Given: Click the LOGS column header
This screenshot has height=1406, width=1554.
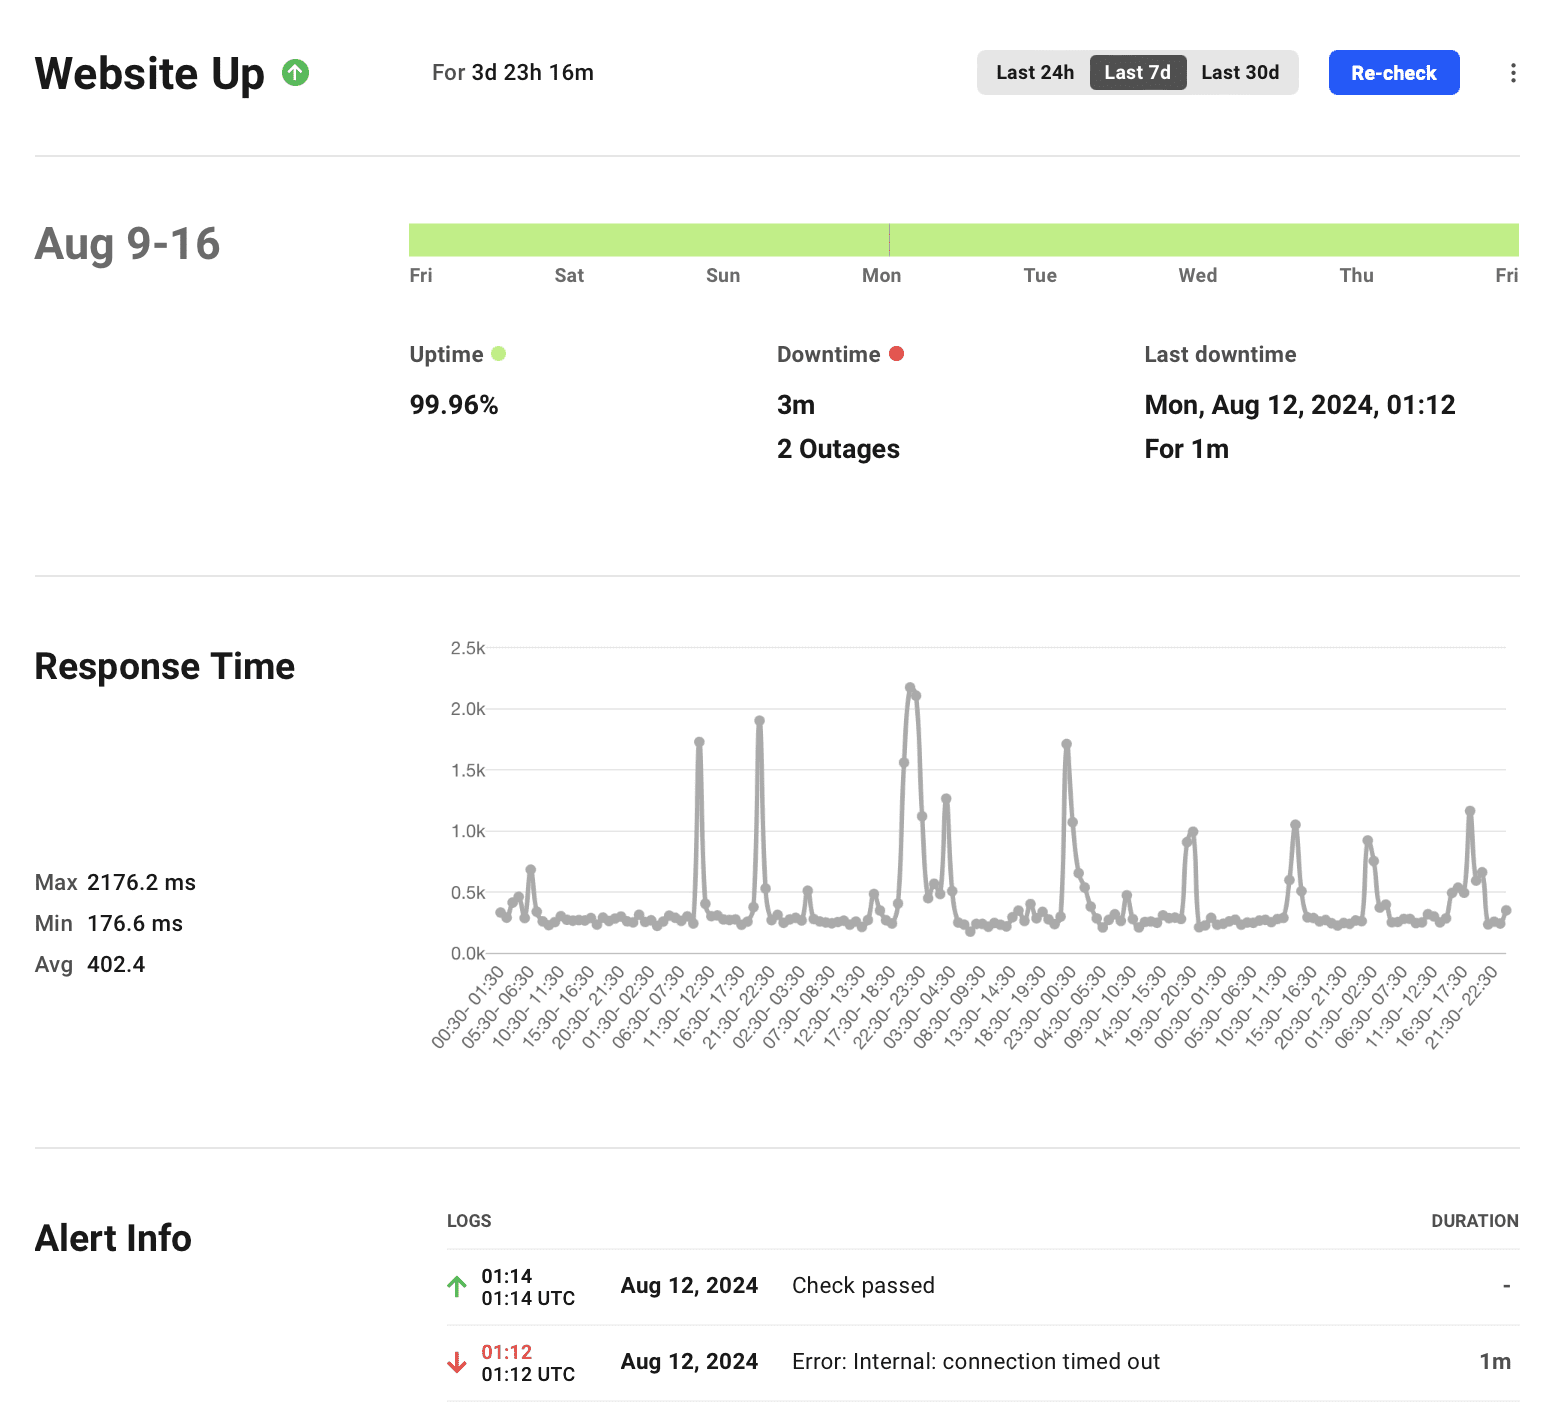Looking at the screenshot, I should coord(469,1221).
